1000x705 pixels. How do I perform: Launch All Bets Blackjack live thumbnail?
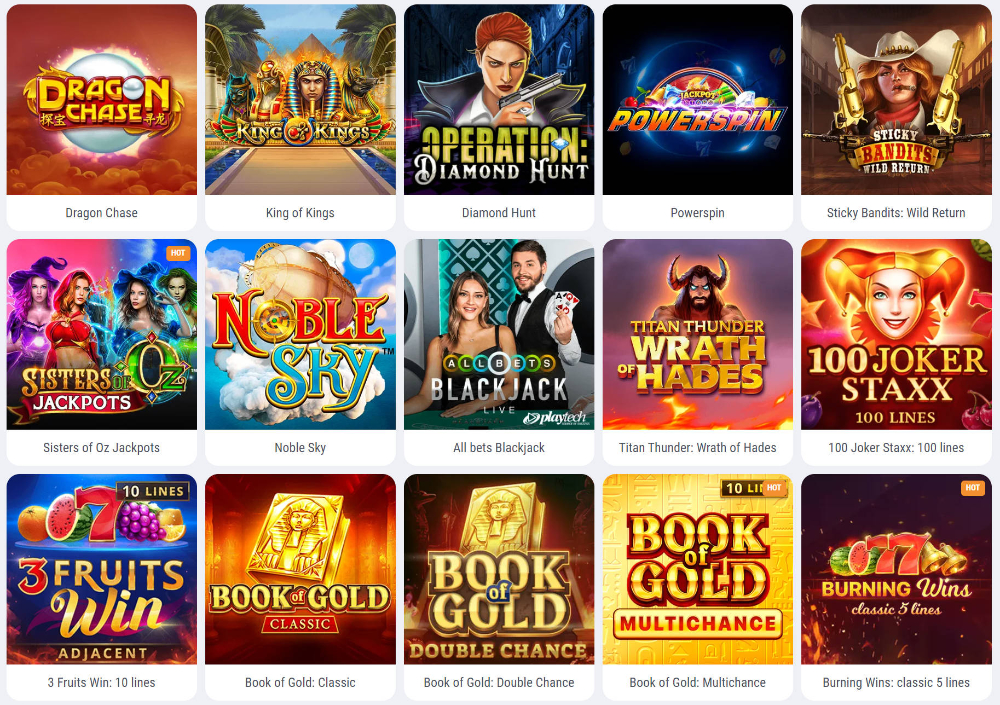coord(499,334)
